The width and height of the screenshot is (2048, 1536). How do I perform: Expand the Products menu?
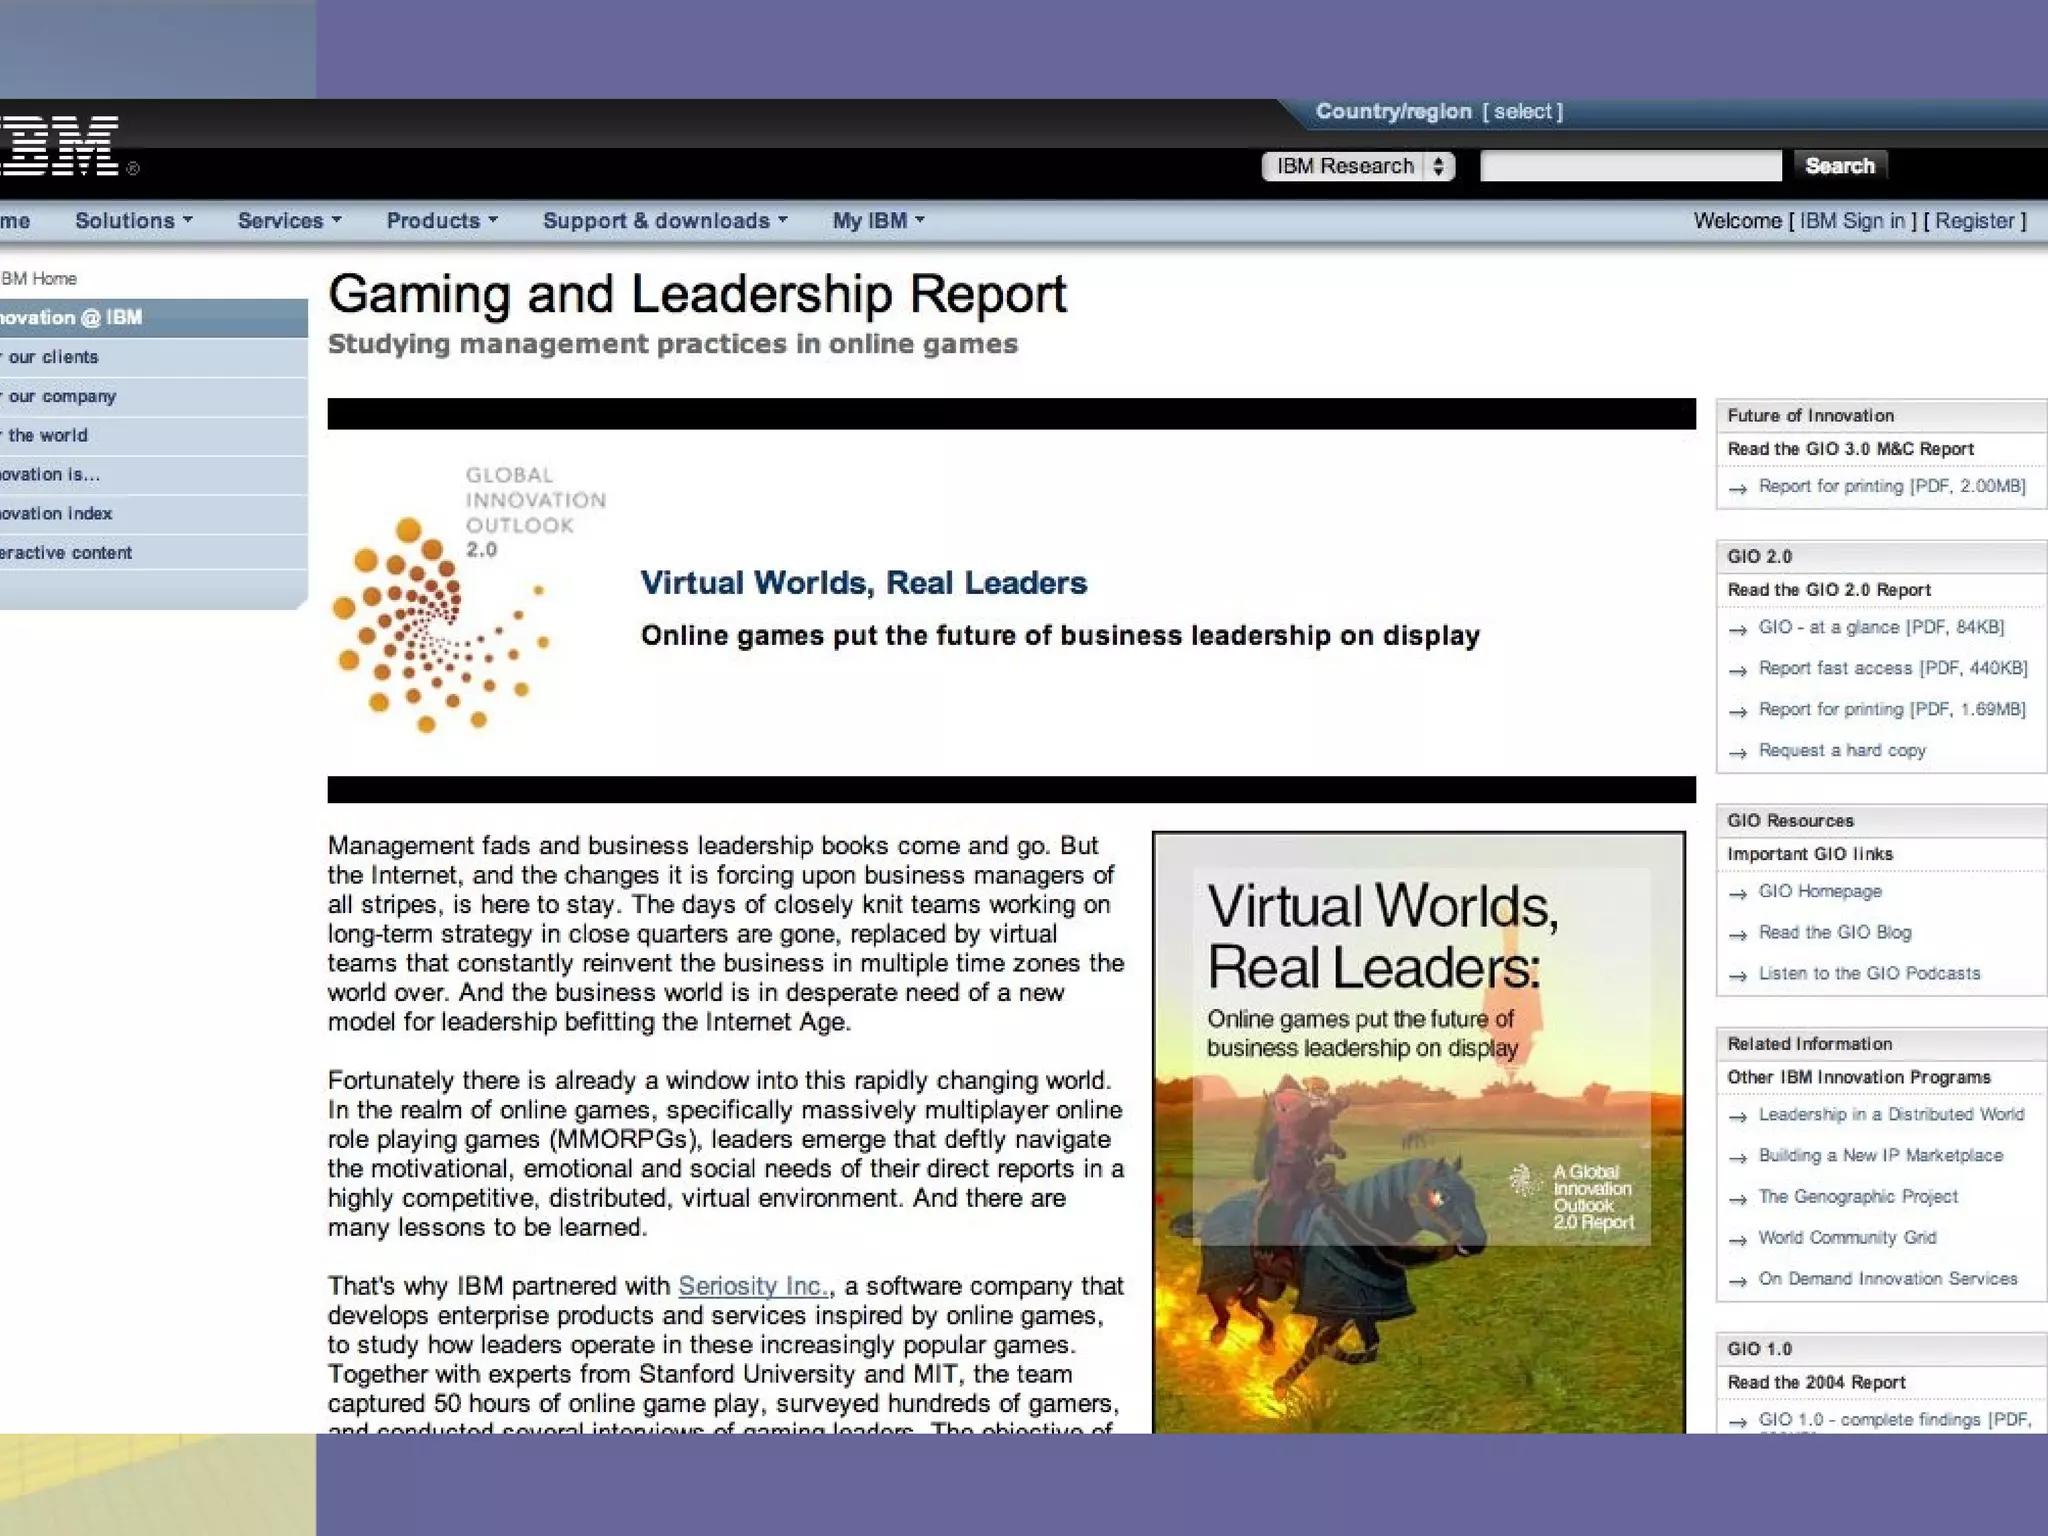click(x=442, y=221)
